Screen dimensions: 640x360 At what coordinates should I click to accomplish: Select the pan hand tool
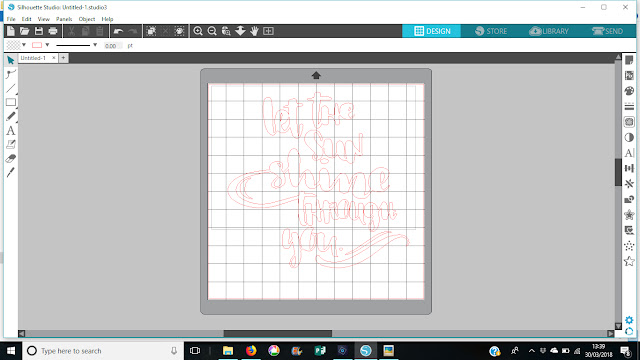pos(254,31)
